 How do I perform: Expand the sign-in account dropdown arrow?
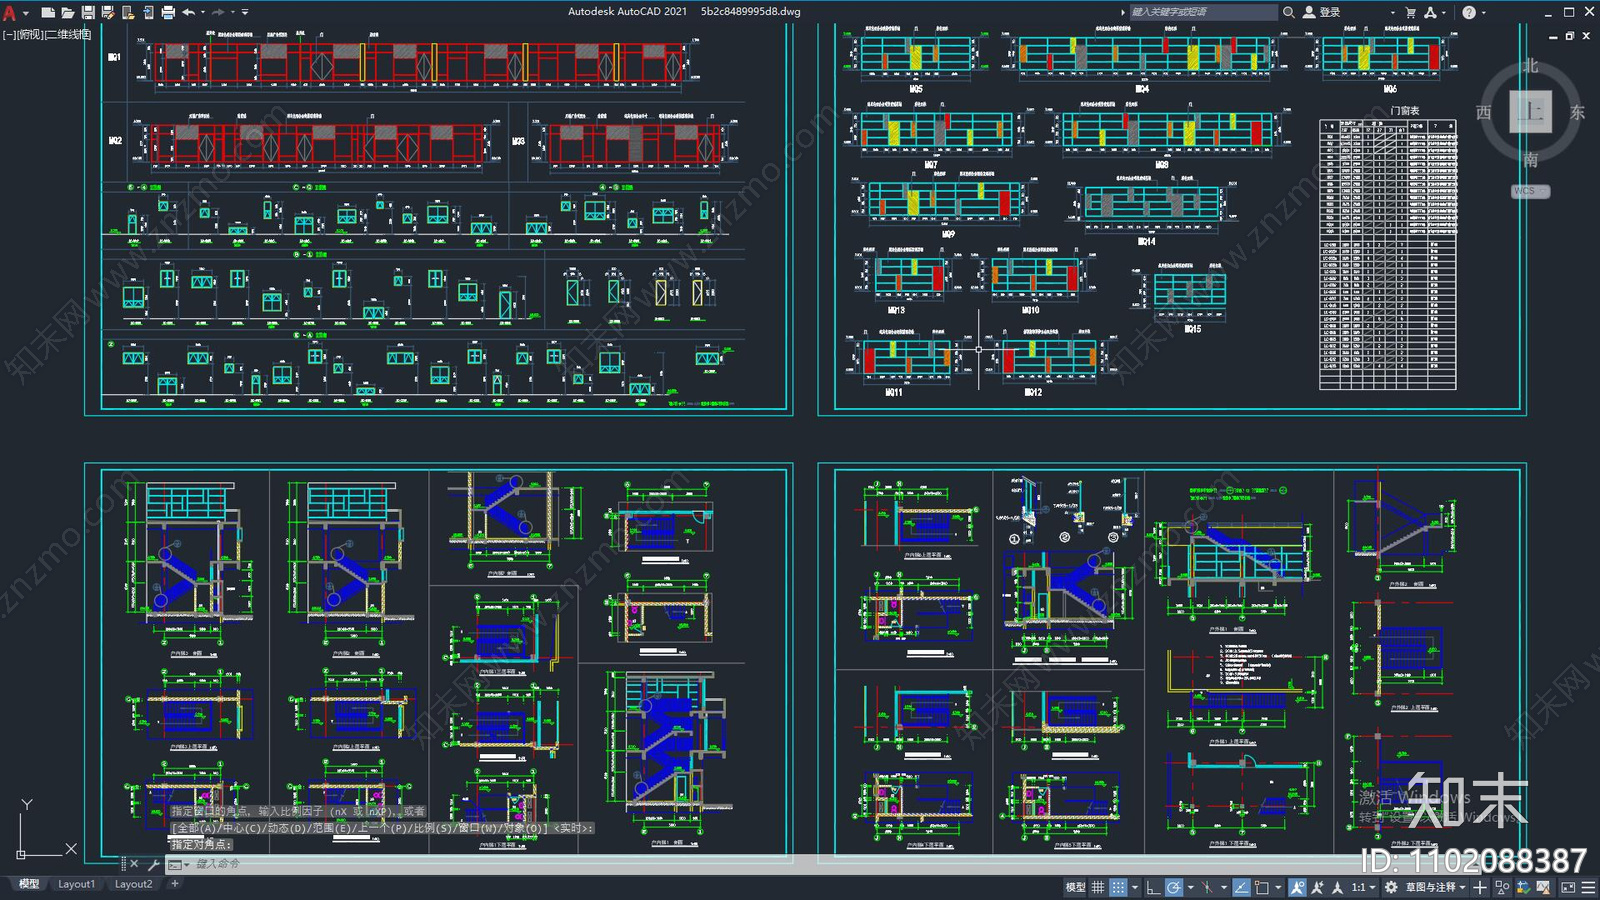pyautogui.click(x=1393, y=12)
